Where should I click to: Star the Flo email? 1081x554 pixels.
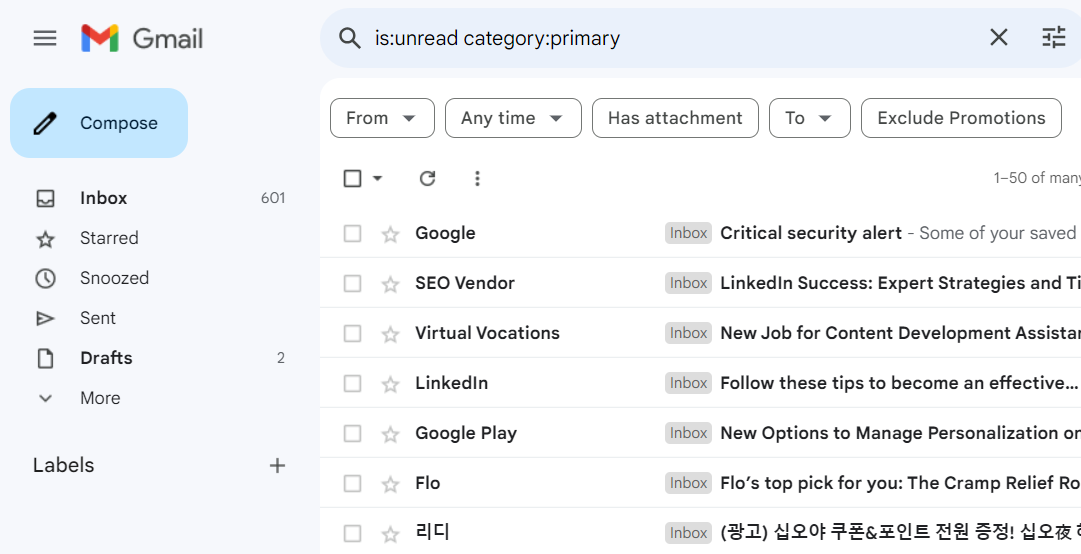(x=390, y=484)
